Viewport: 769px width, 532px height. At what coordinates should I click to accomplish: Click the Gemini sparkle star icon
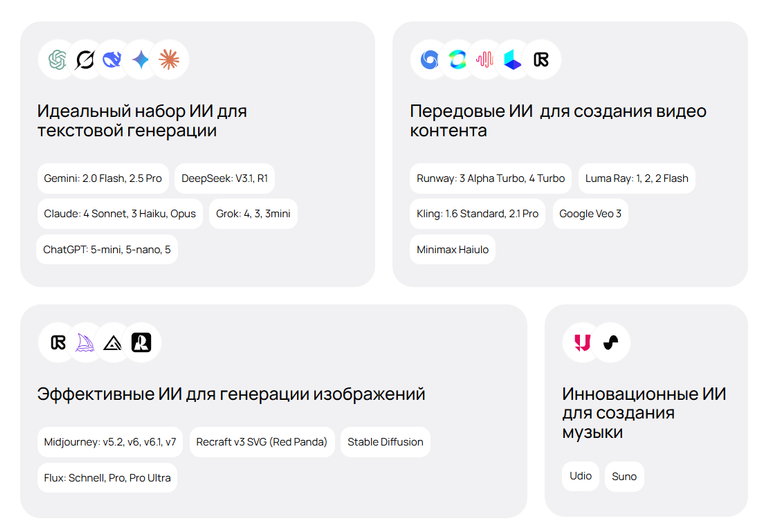(141, 60)
